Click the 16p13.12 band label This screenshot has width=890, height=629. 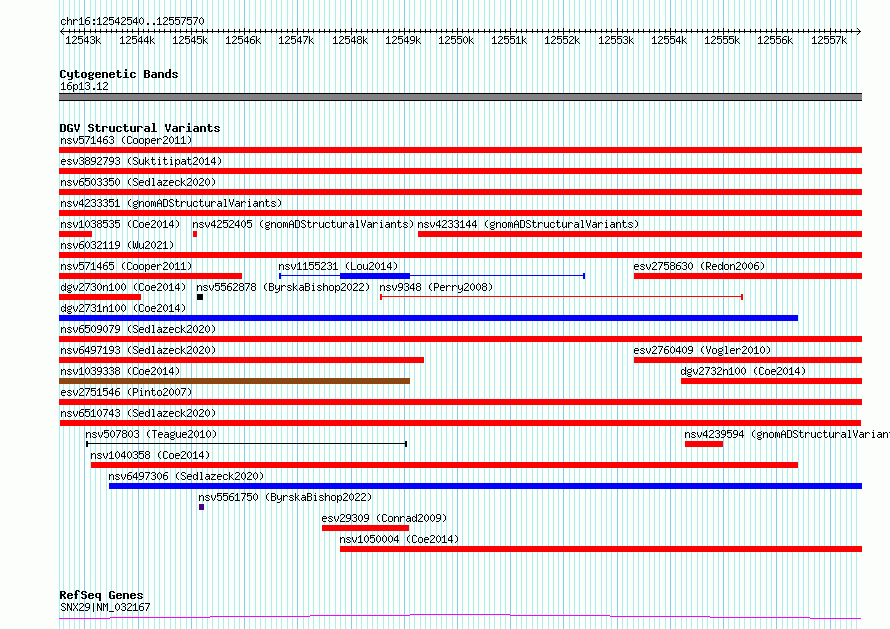(x=84, y=86)
